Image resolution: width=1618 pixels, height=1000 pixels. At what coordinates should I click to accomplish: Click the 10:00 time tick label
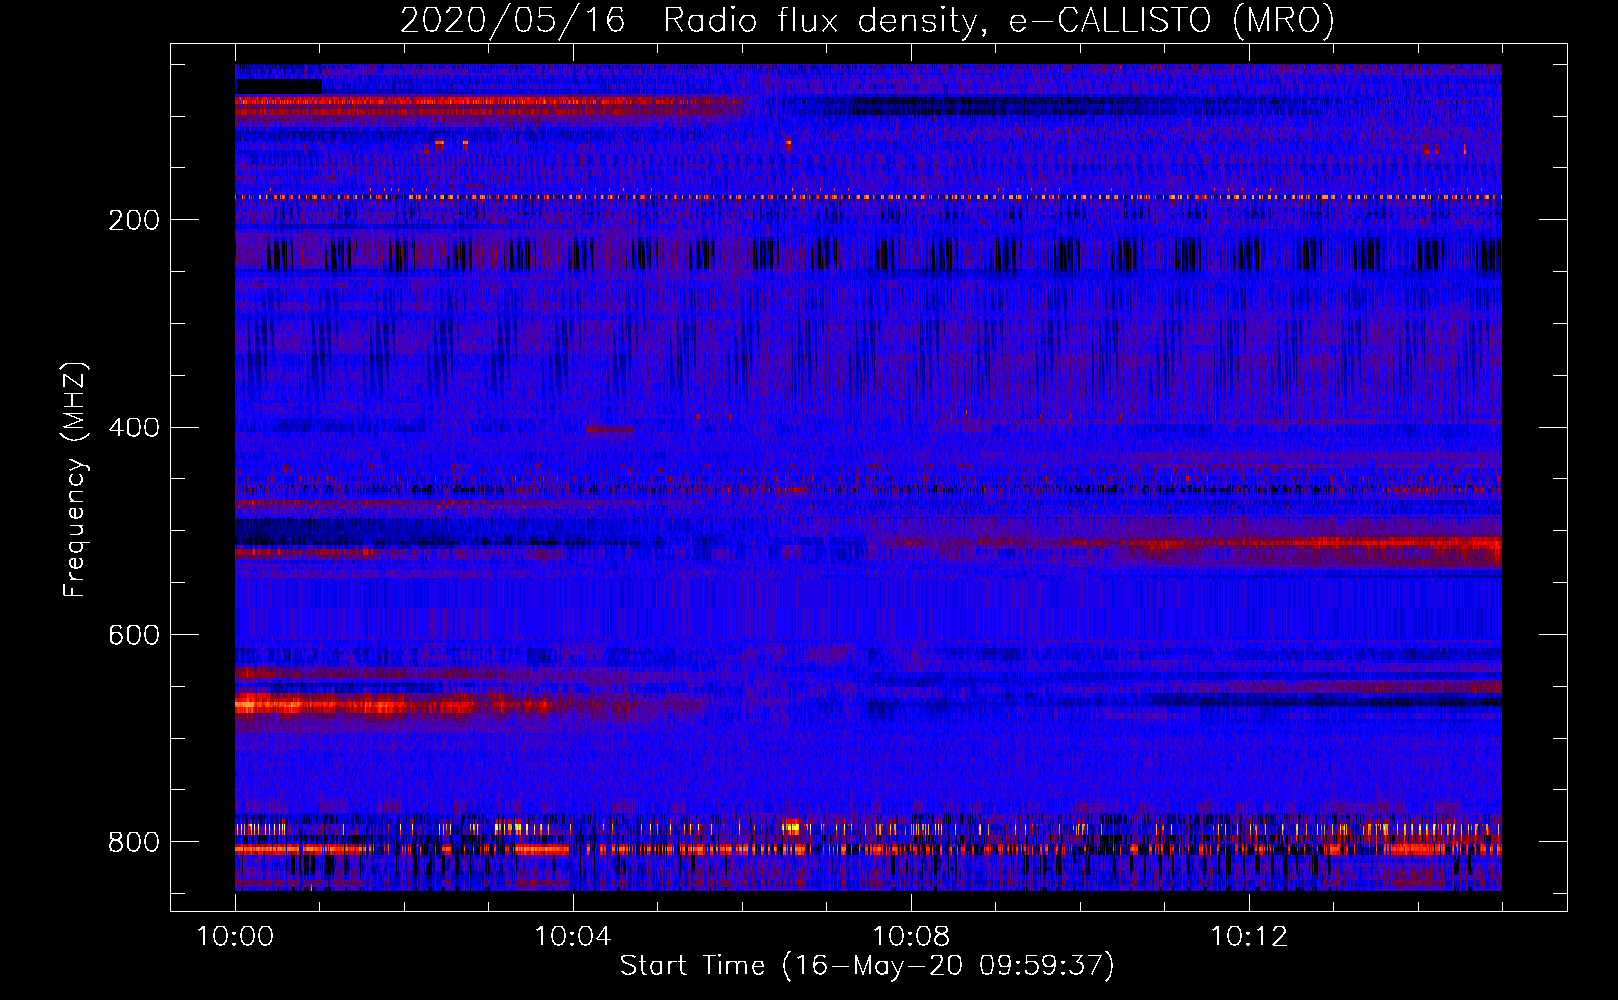[235, 937]
